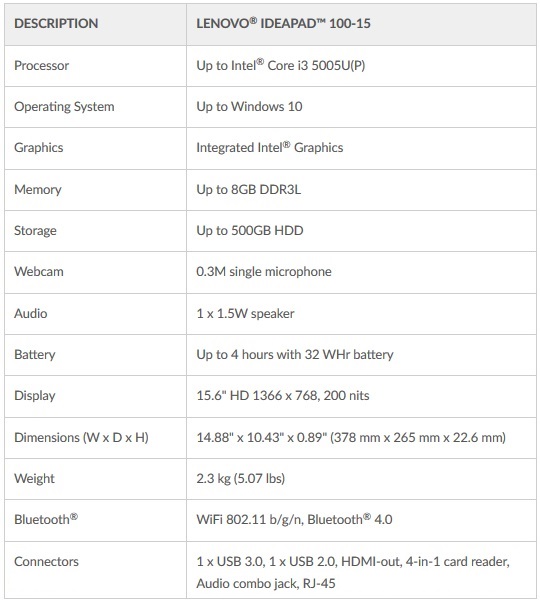
Task: Click Integrated Intel Graphics value
Action: tap(270, 147)
